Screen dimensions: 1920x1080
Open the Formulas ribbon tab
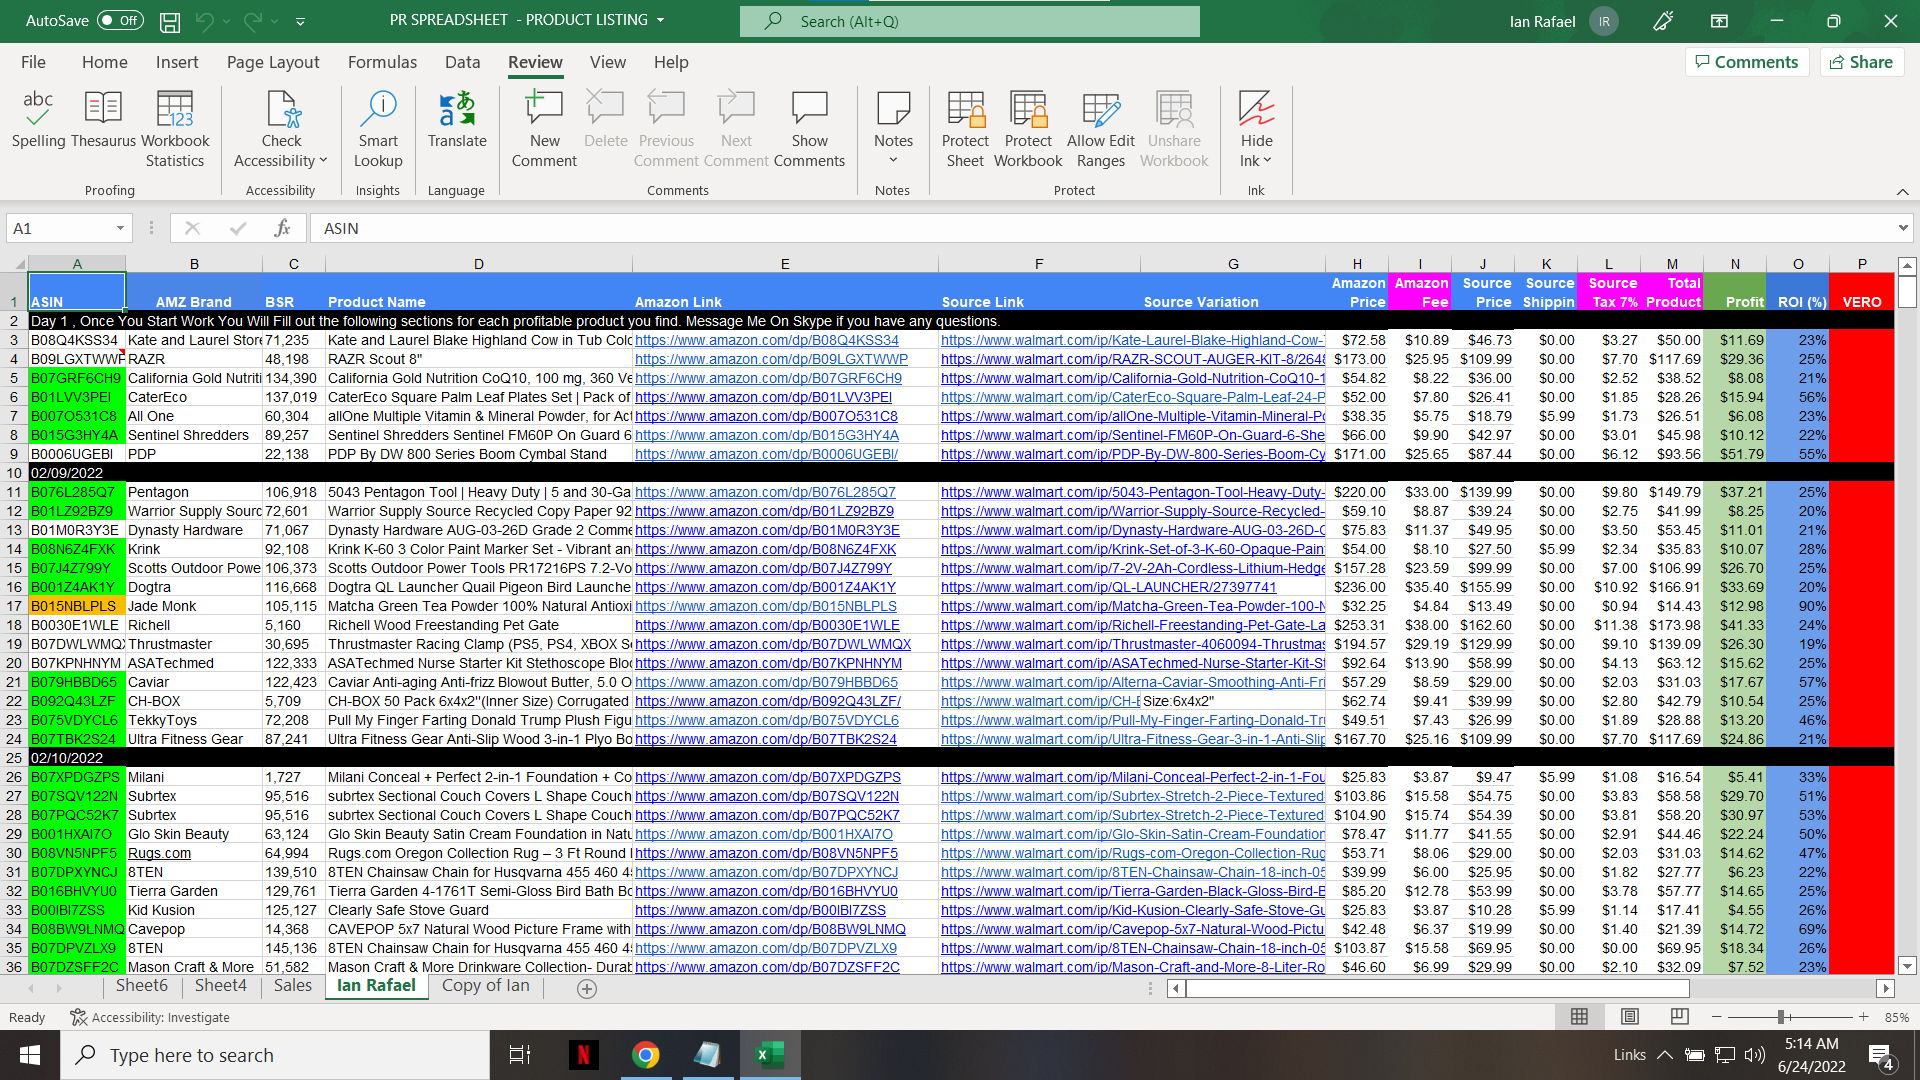[382, 62]
